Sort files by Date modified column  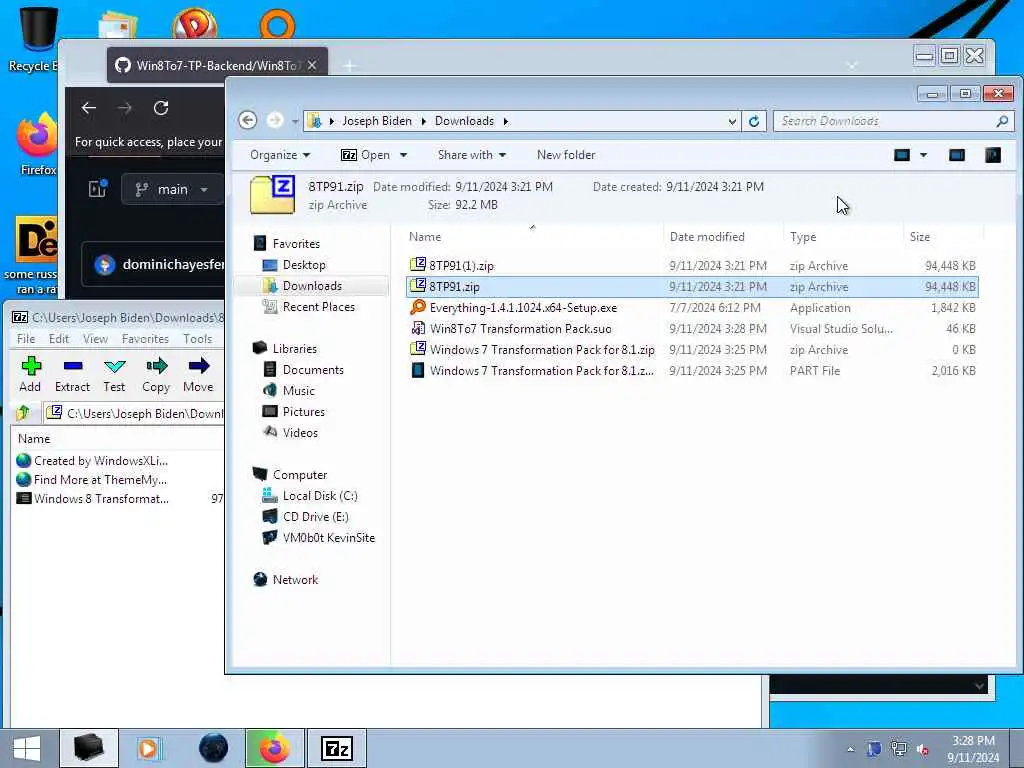click(x=707, y=236)
